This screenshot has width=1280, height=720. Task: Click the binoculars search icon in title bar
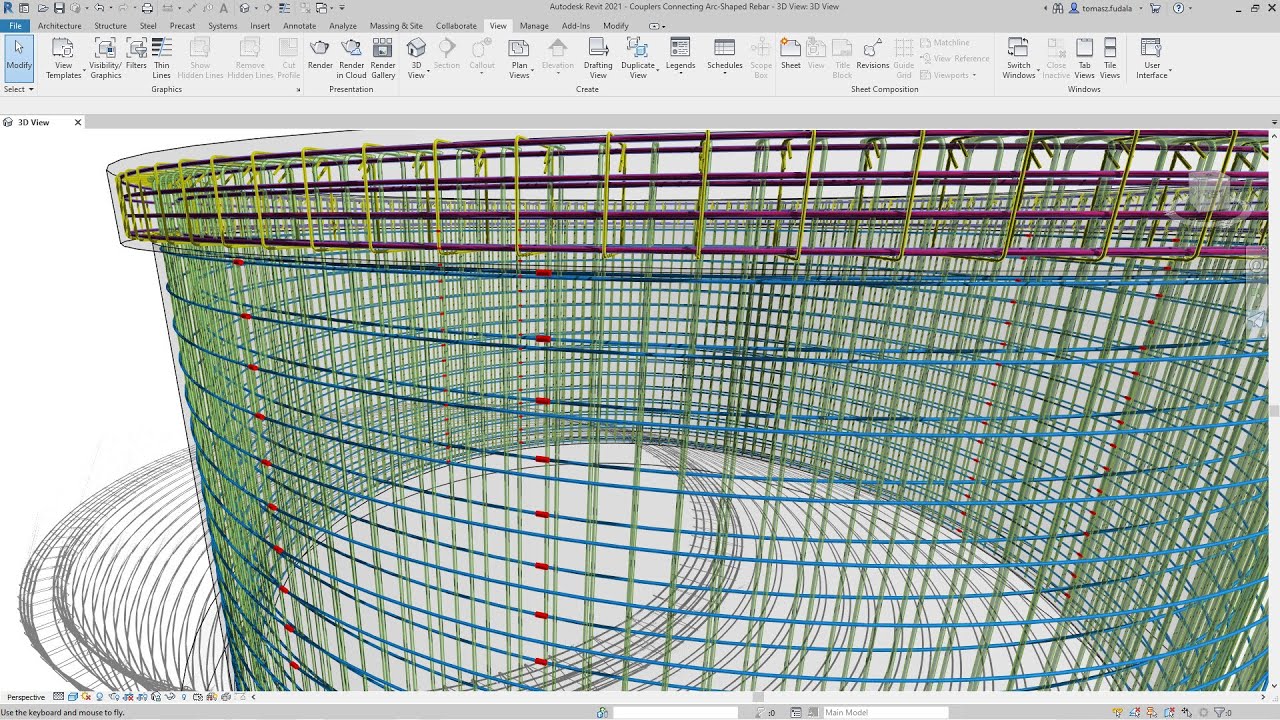(1058, 8)
